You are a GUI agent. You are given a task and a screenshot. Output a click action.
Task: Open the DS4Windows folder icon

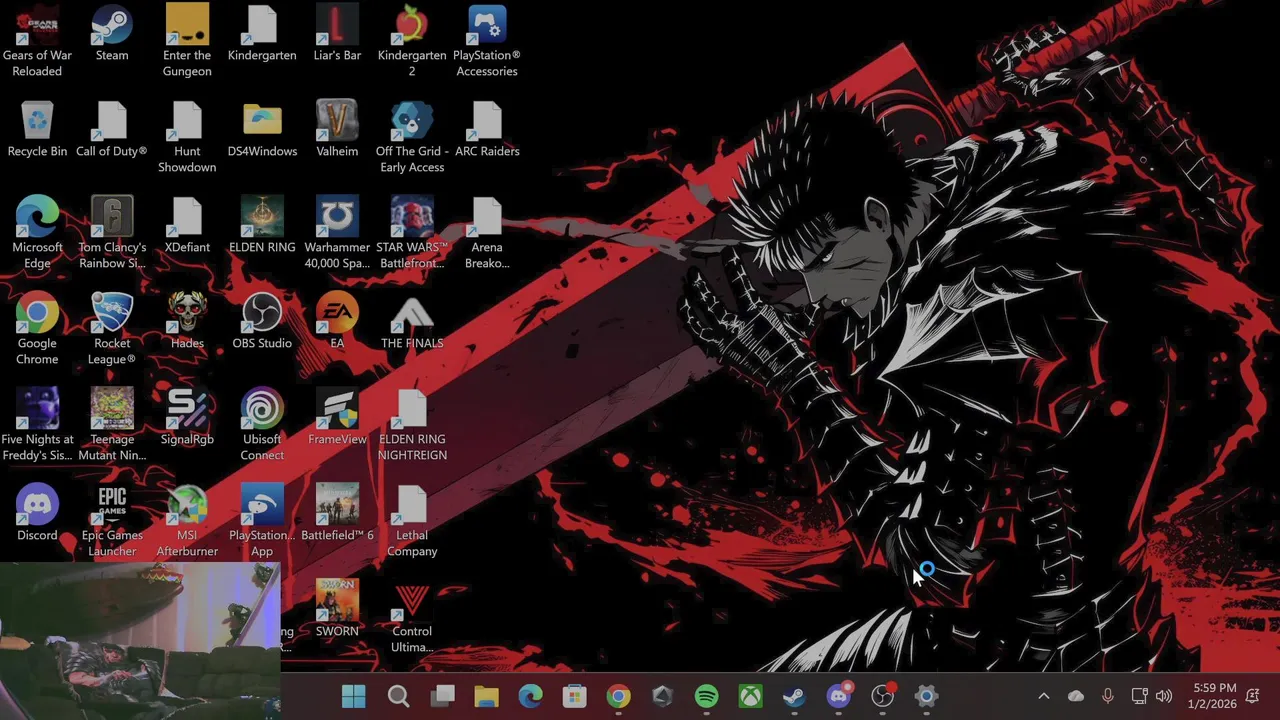click(262, 130)
